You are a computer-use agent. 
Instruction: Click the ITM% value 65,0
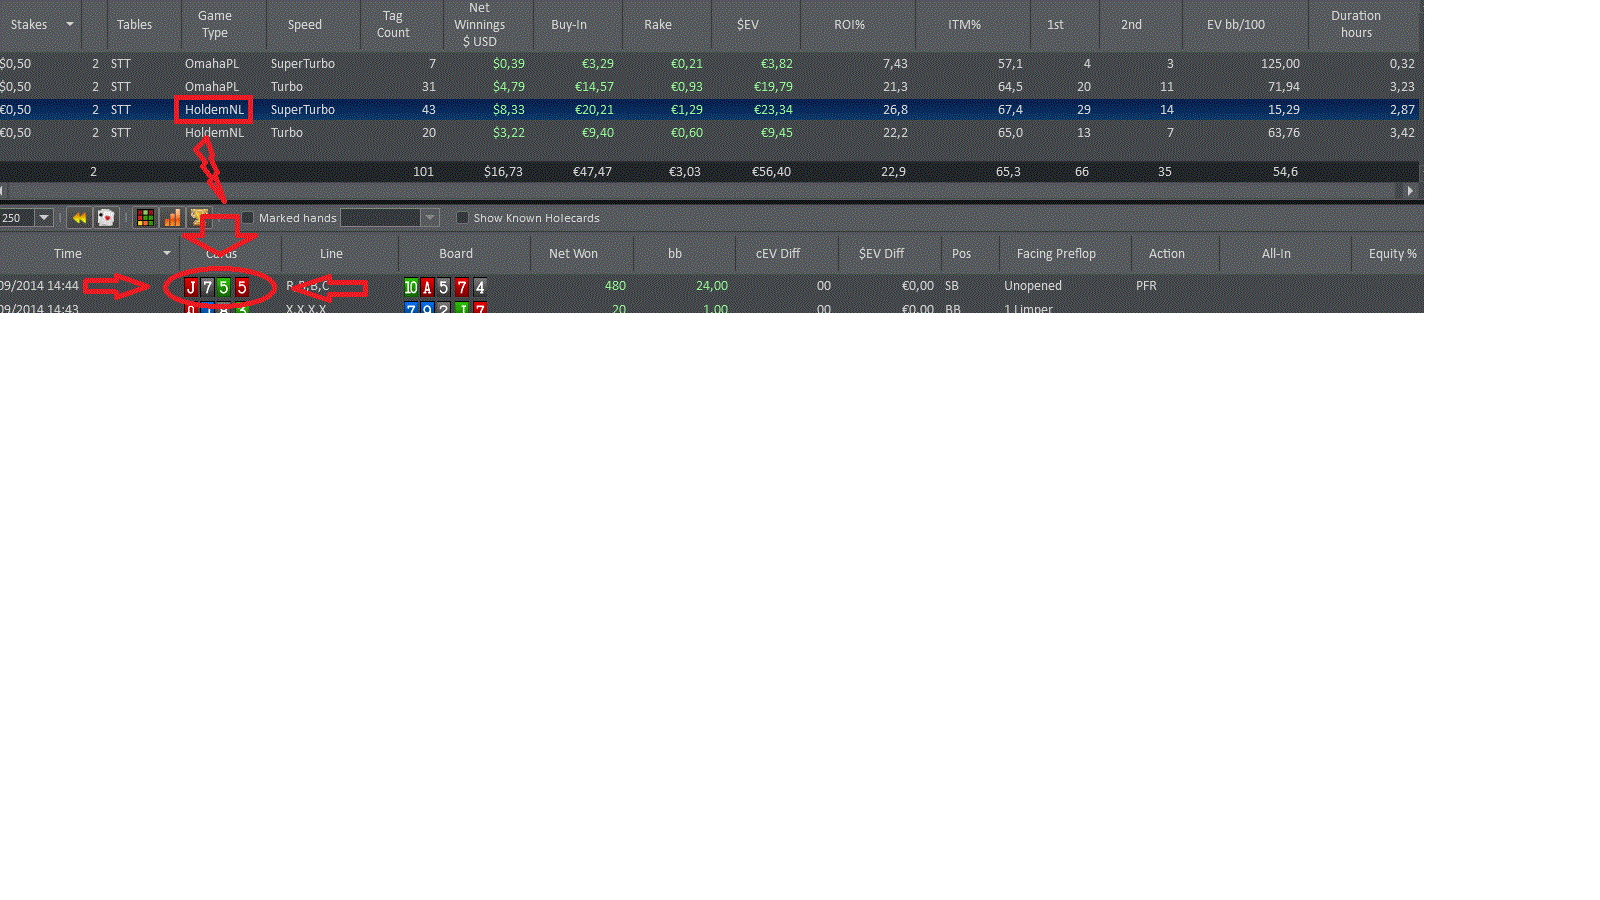click(1010, 132)
